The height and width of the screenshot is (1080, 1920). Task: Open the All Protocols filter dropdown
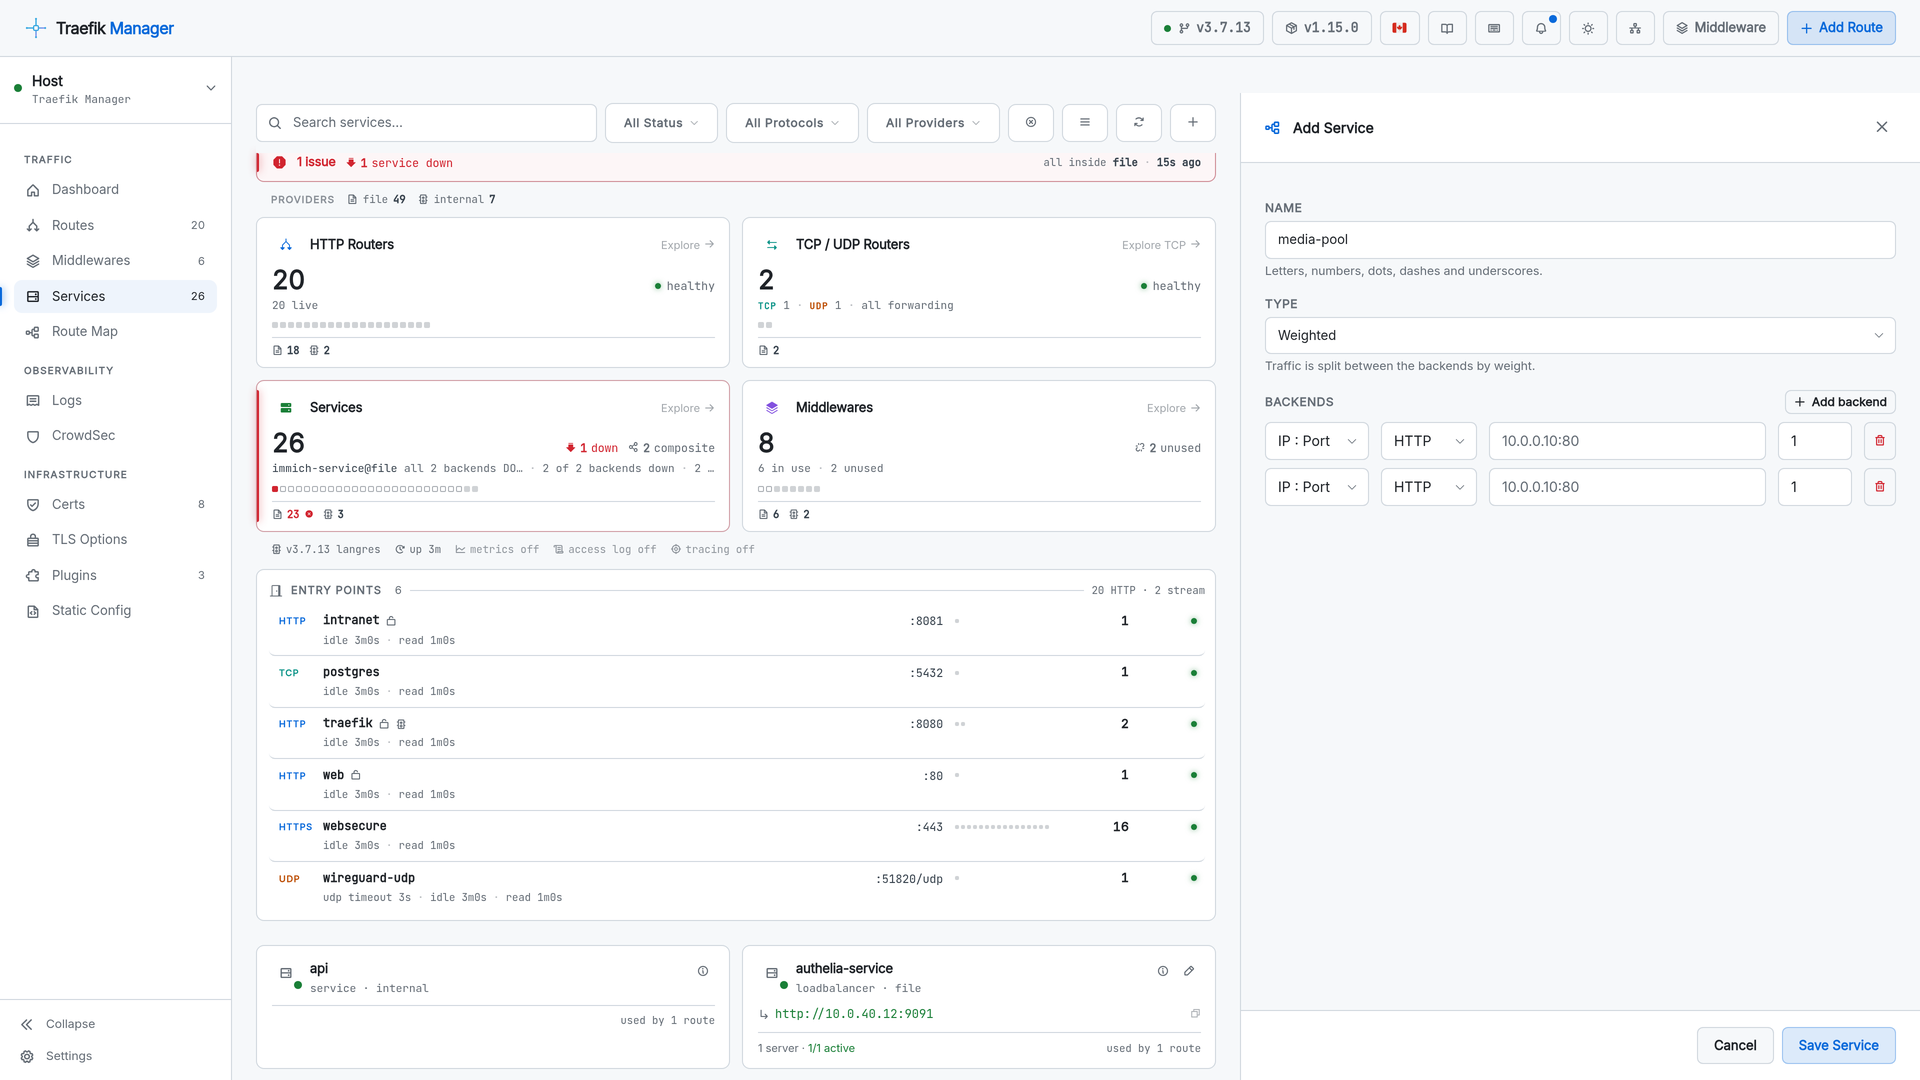(792, 123)
